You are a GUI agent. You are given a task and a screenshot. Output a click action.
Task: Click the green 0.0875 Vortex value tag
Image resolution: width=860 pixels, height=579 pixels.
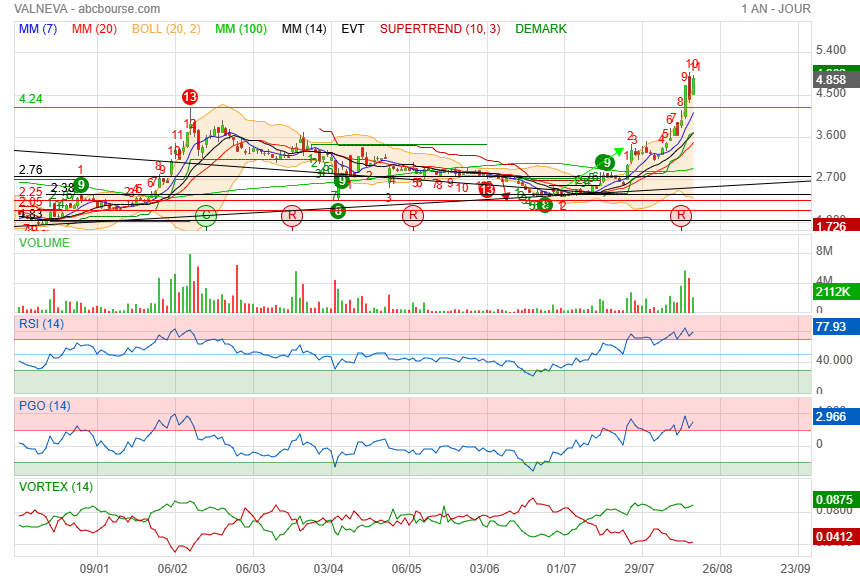[836, 499]
